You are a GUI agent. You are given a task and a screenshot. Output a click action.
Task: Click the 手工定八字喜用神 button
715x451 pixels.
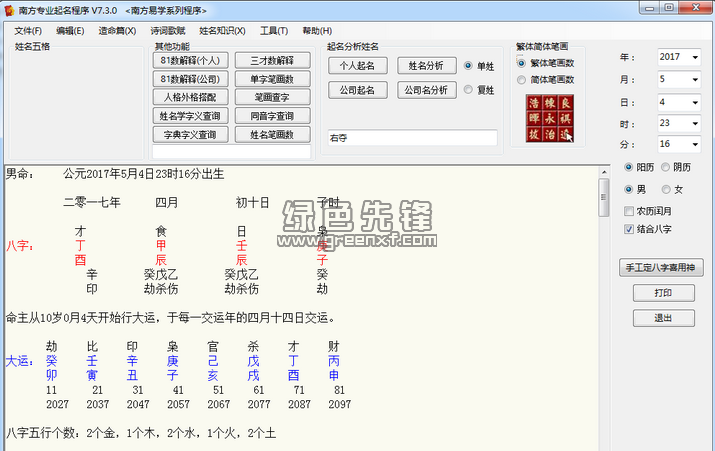(x=661, y=268)
